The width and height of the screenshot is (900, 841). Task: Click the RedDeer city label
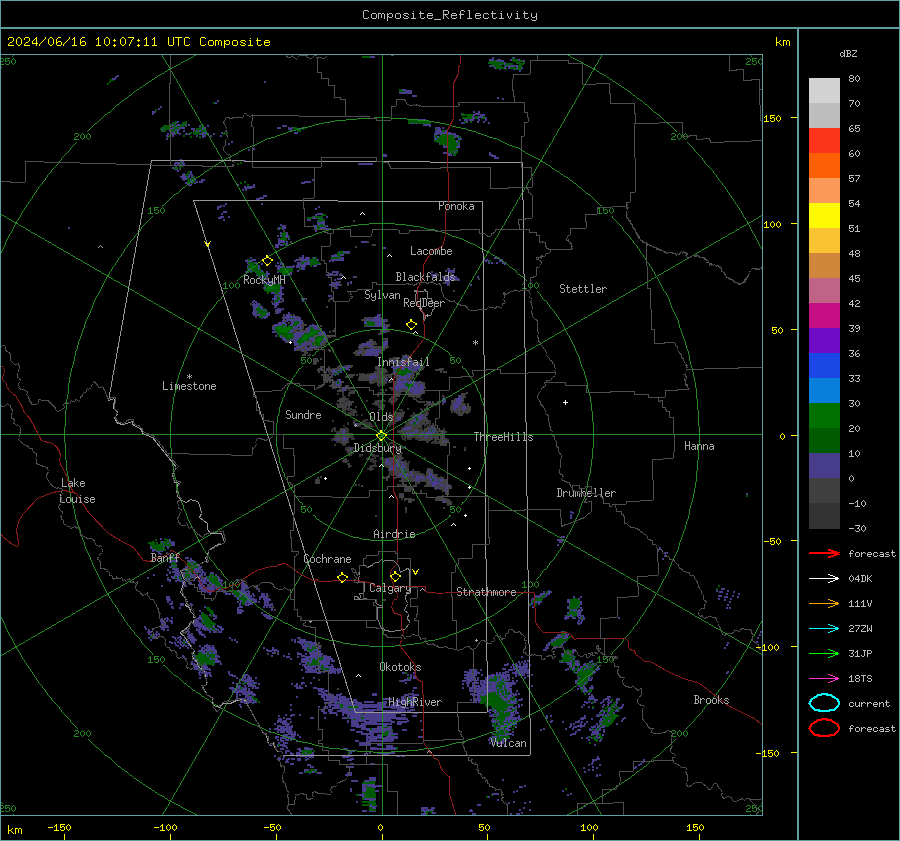424,303
